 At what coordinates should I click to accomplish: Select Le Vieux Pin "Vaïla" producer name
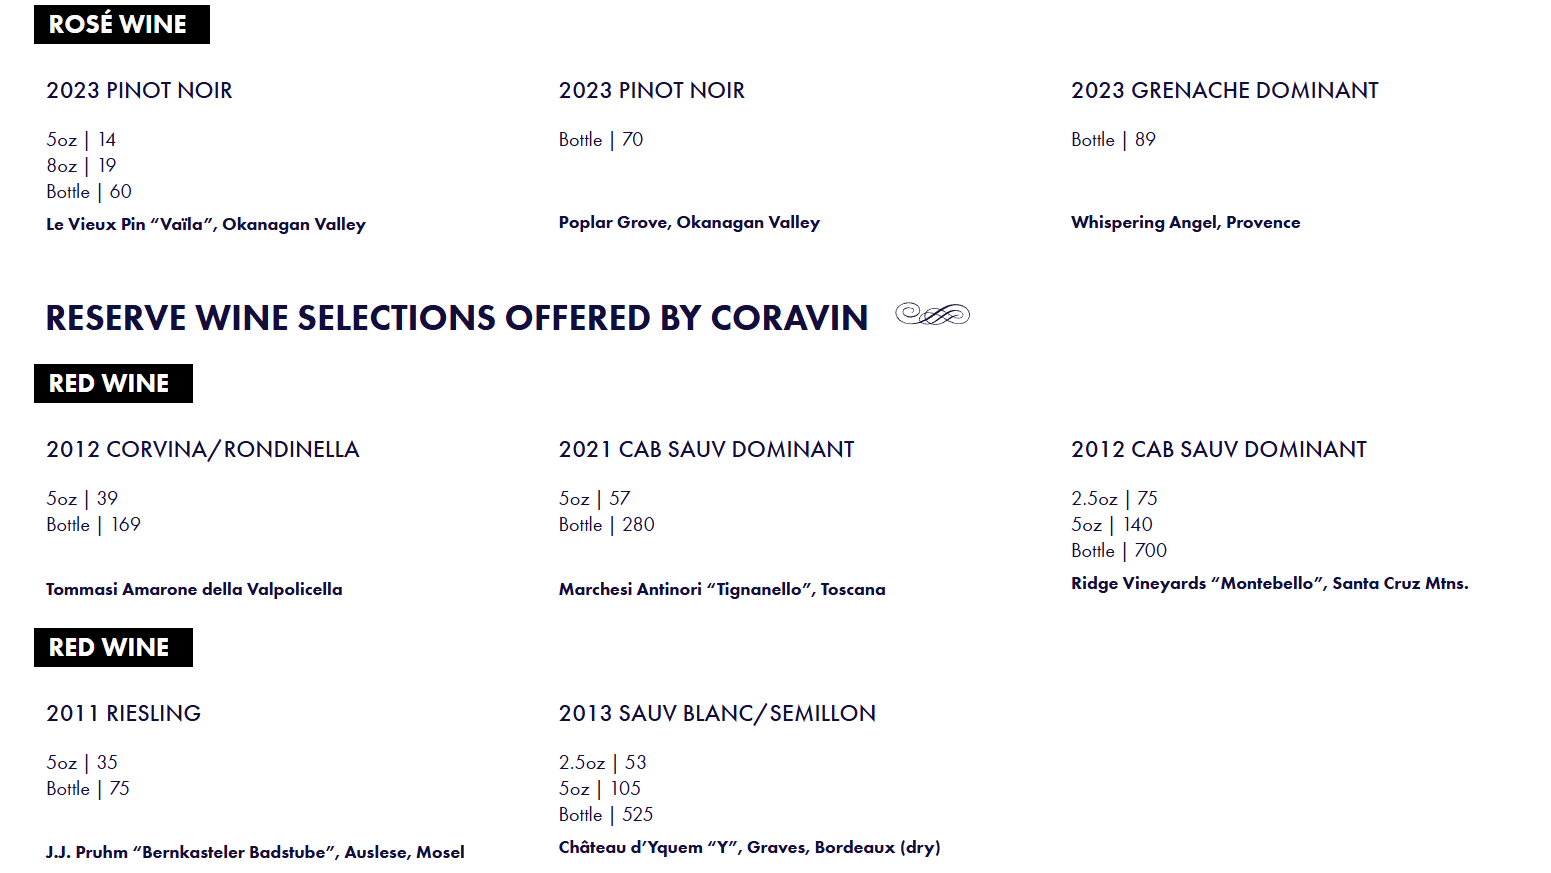(x=205, y=225)
